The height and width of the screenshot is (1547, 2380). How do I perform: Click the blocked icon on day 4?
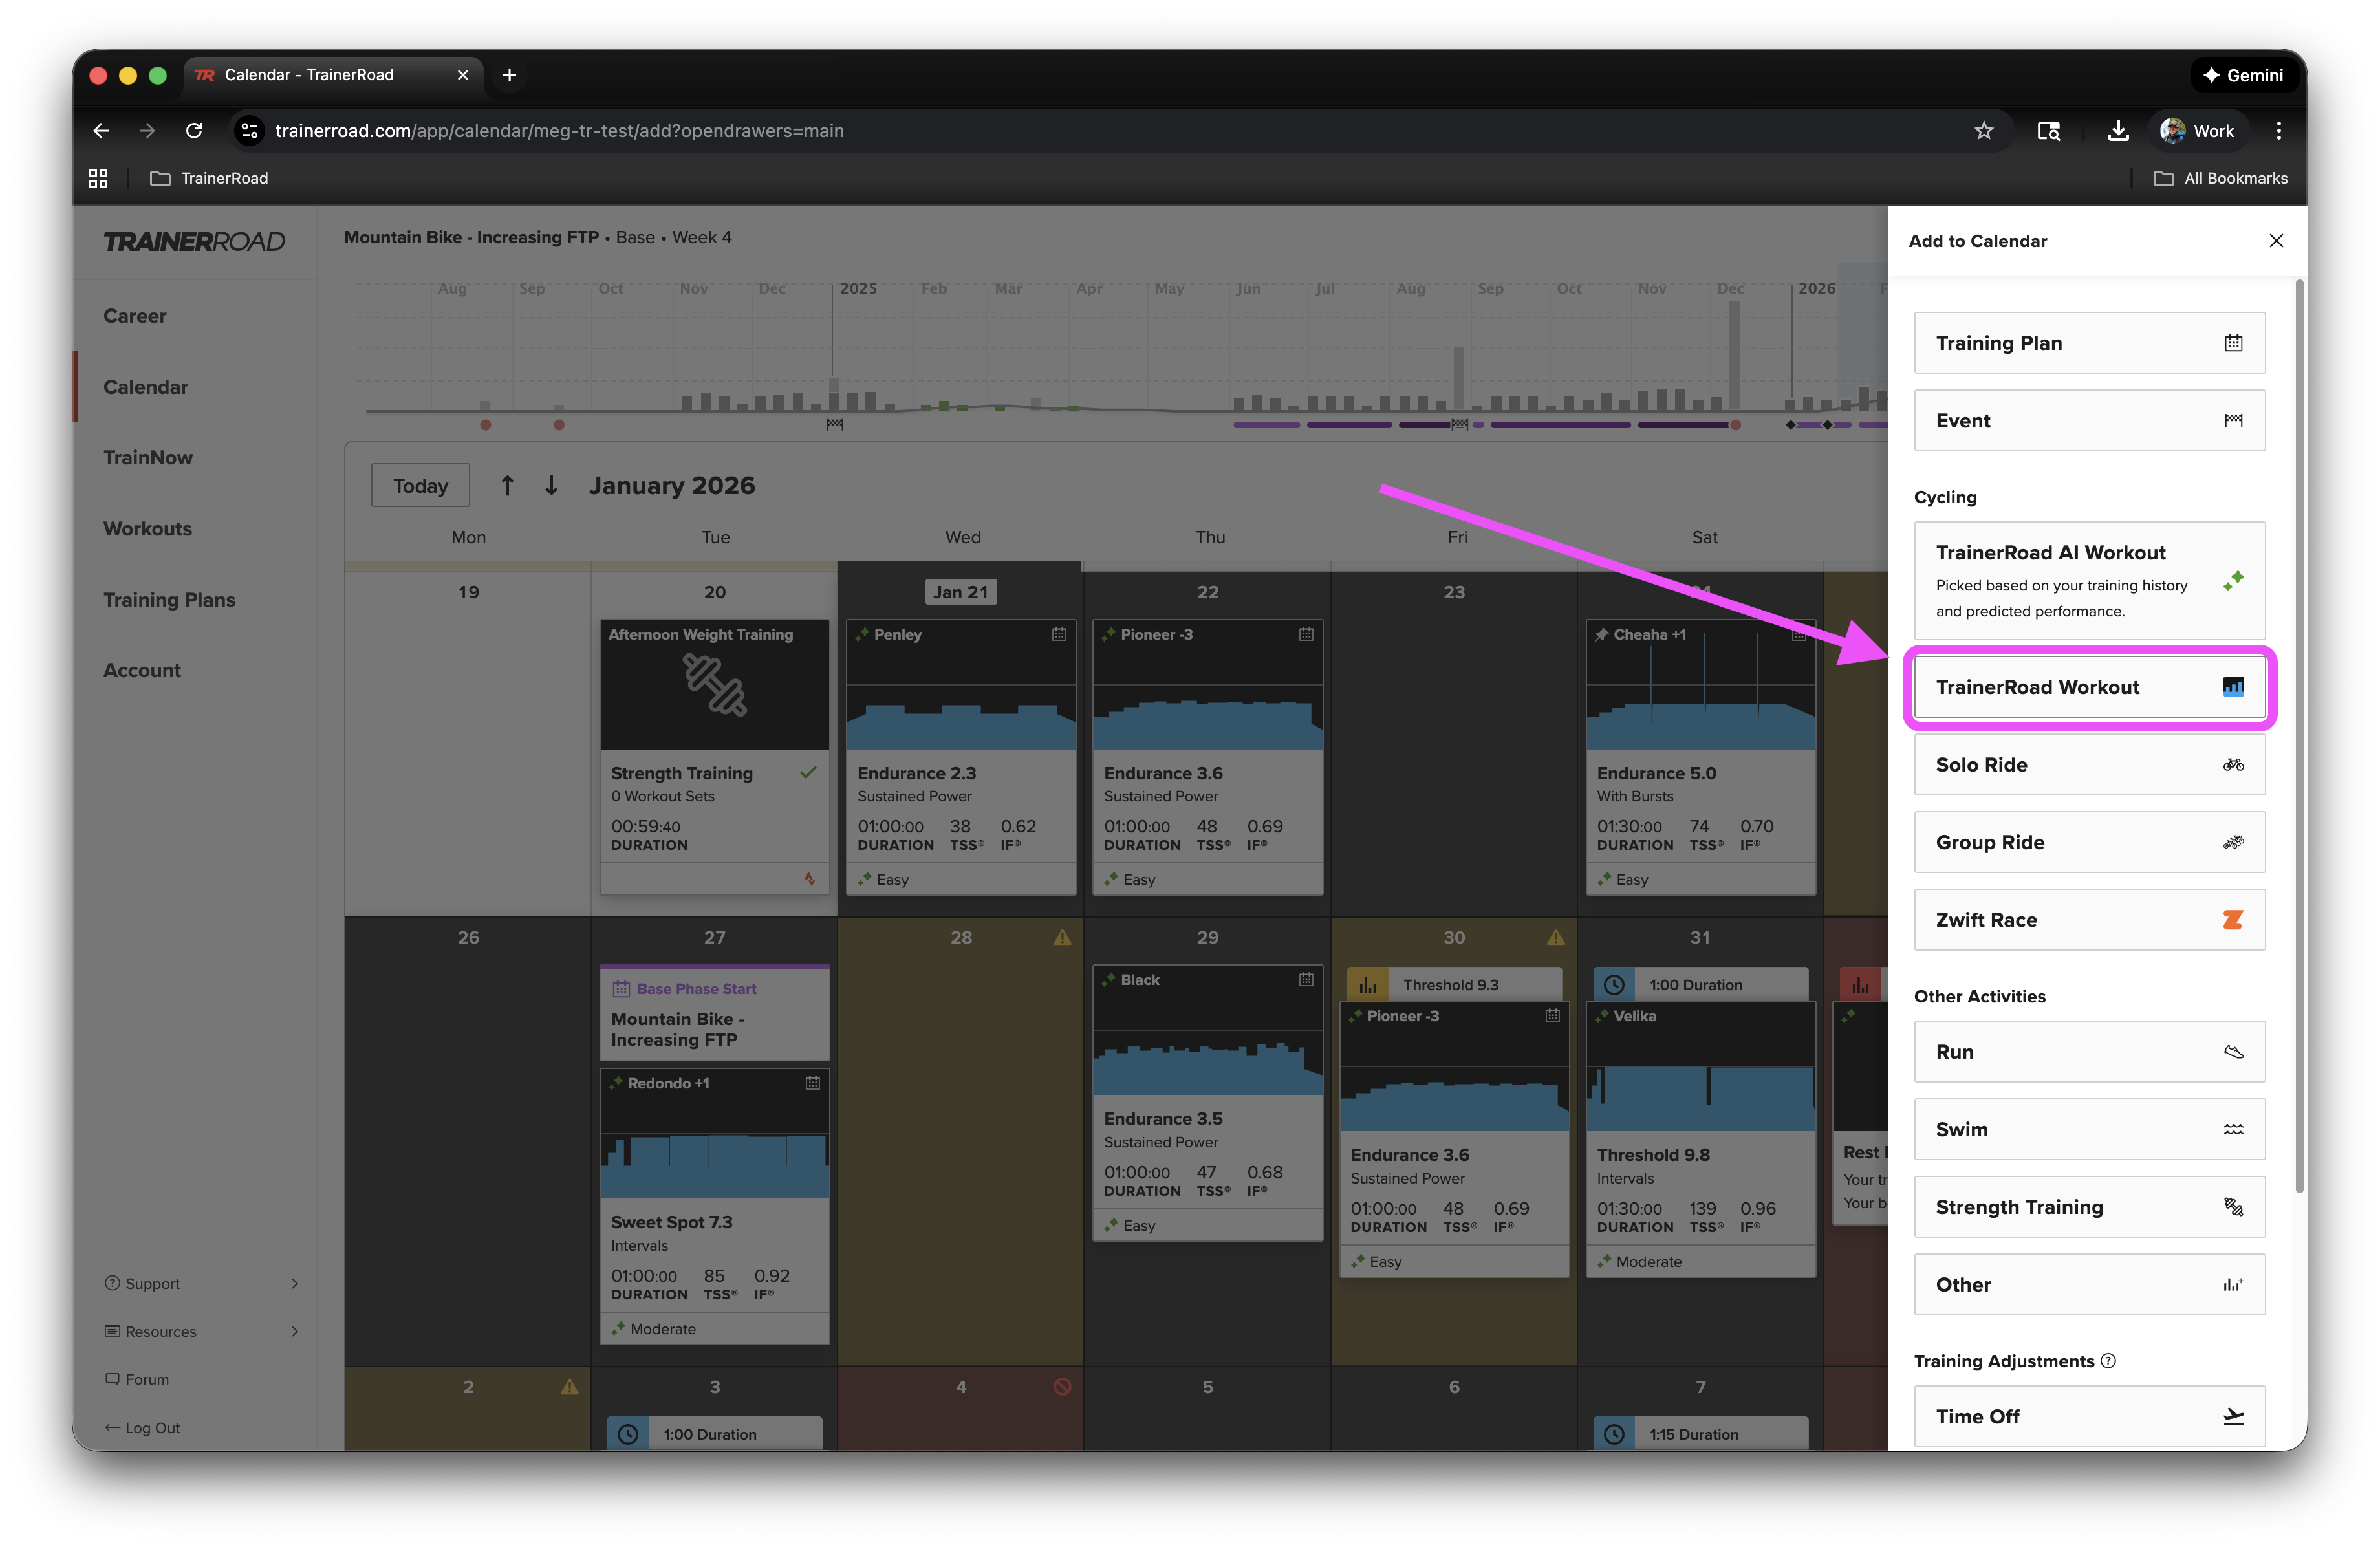point(1062,1387)
